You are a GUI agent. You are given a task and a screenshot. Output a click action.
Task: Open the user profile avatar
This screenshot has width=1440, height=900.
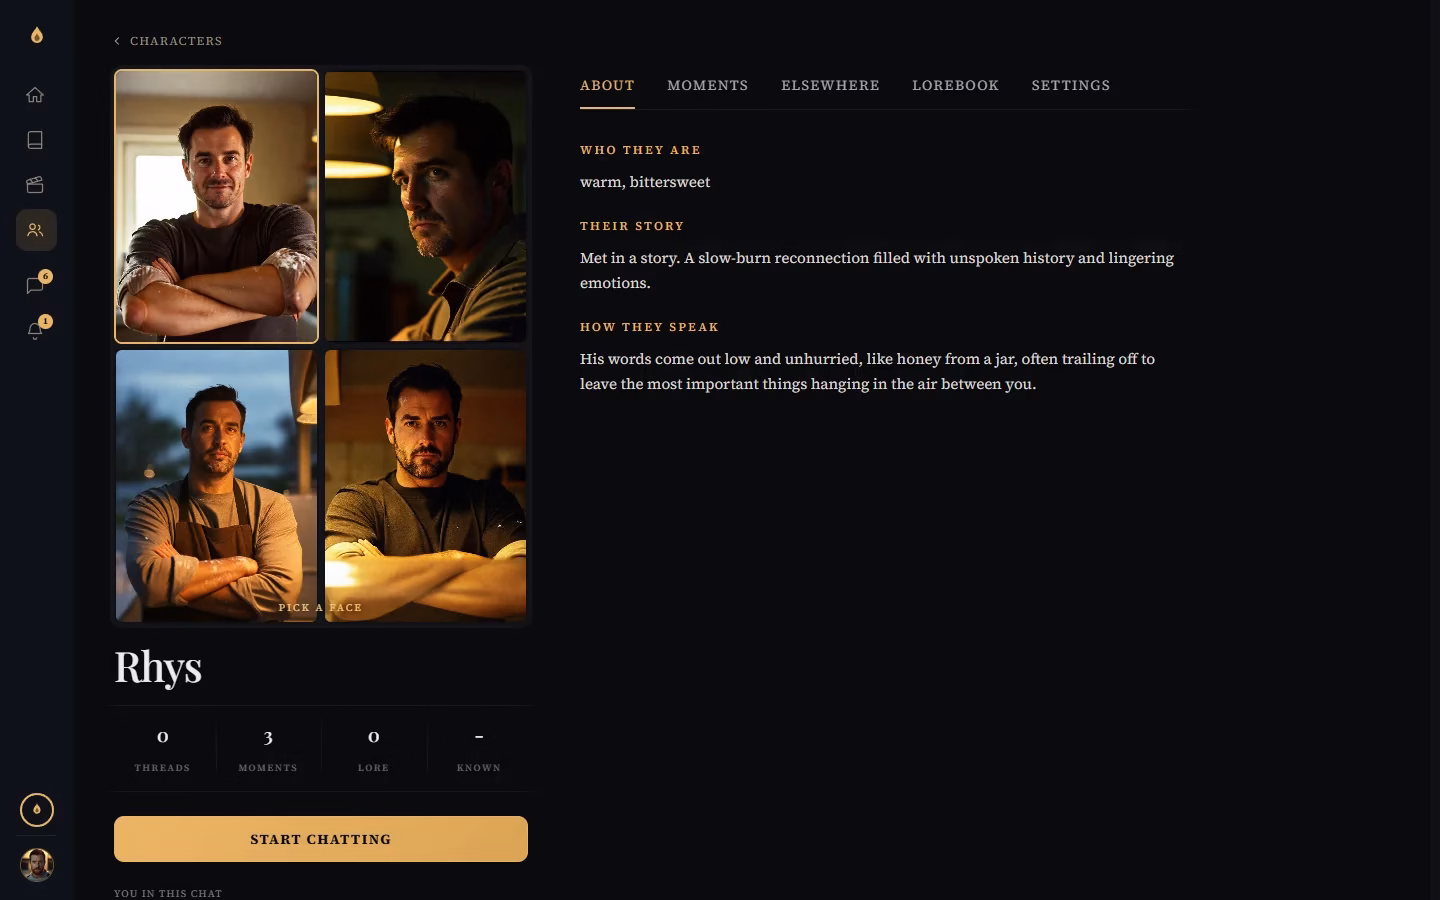click(x=37, y=865)
